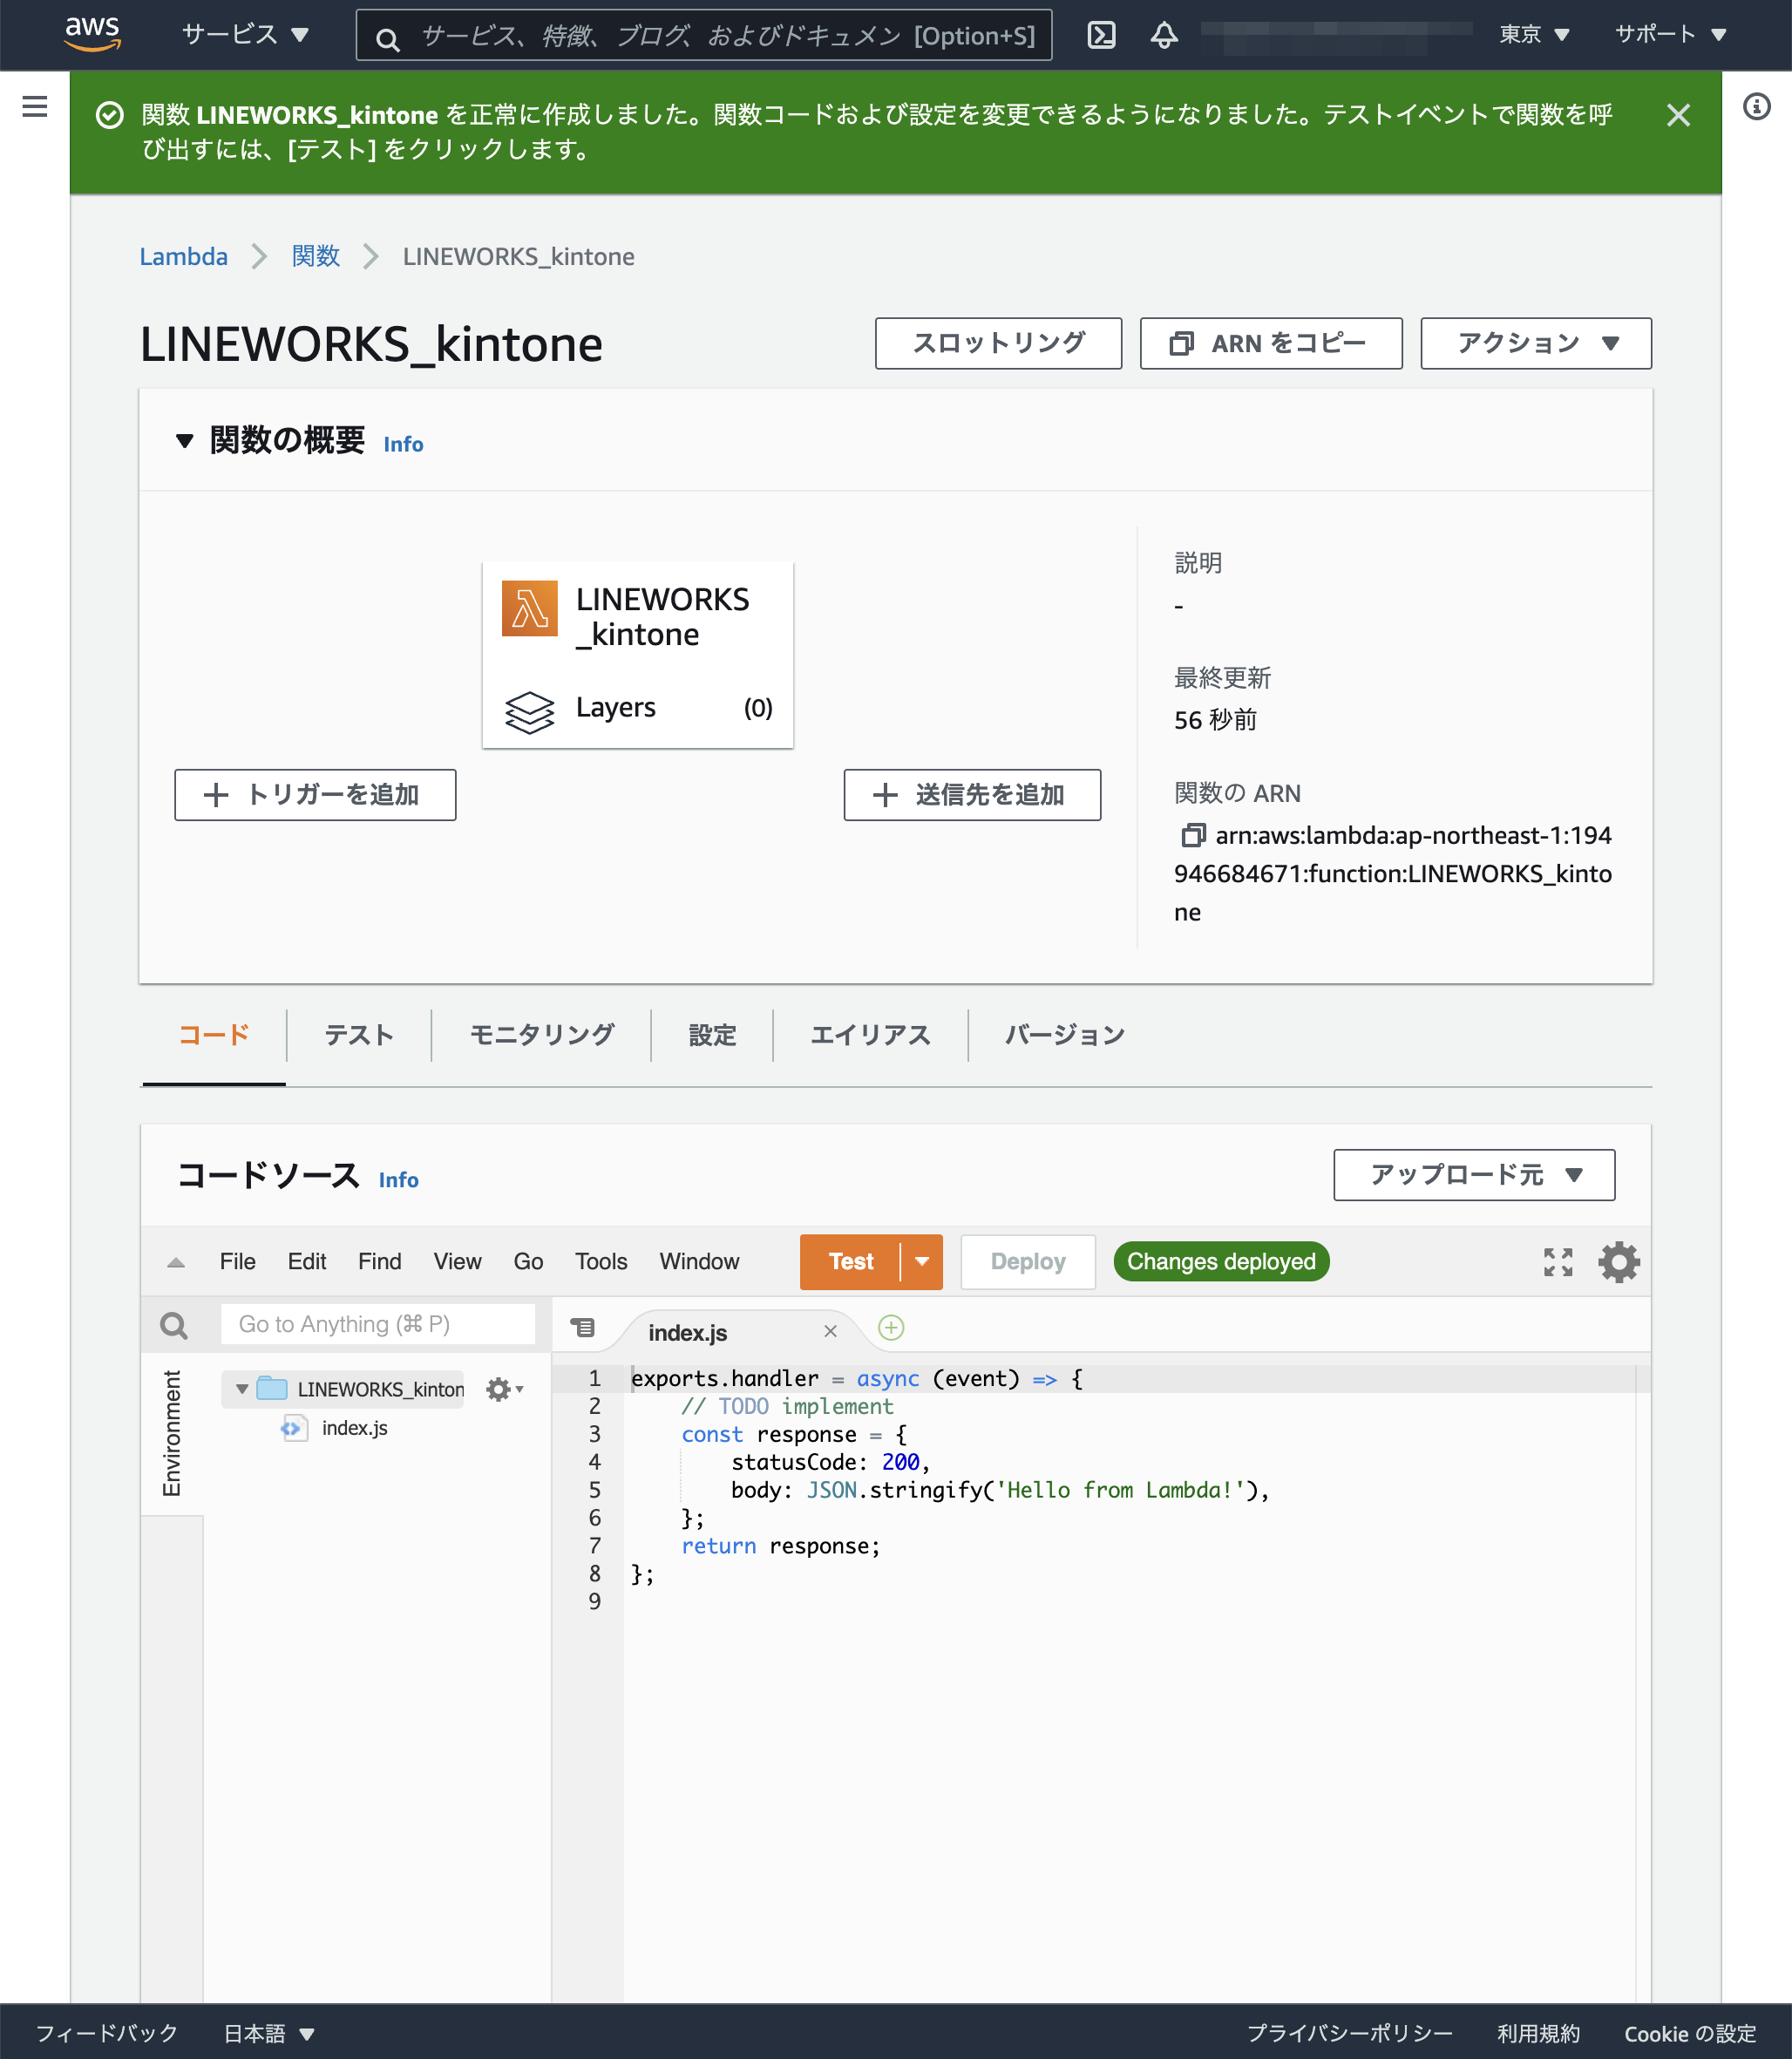Open the hamburger side navigation menu
The width and height of the screenshot is (1792, 2059).
(35, 107)
